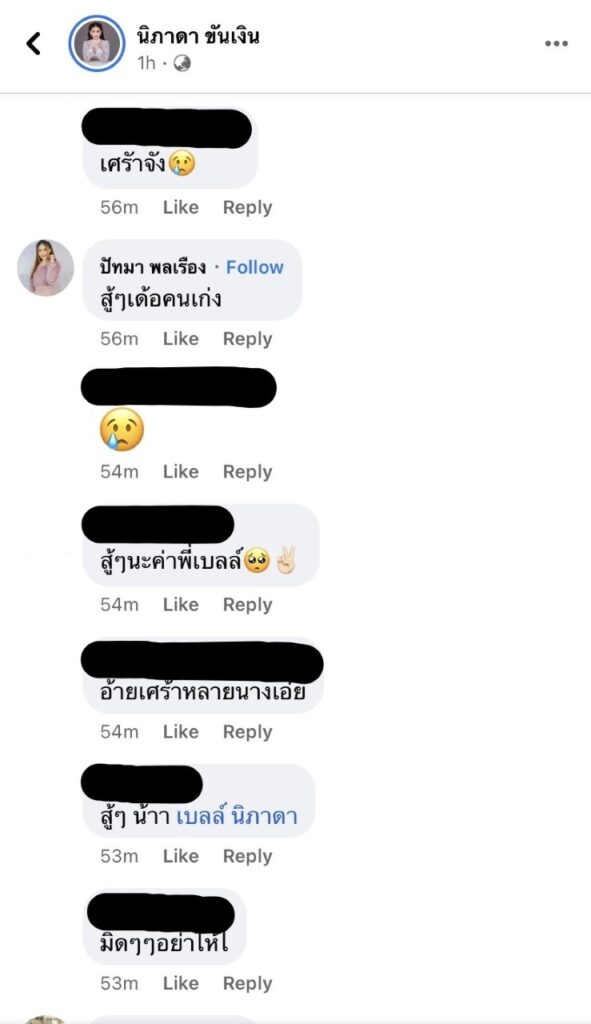Like the อ้ายเศร้าหลายนางเอ่ย comment
The height and width of the screenshot is (1024, 591).
coord(181,731)
